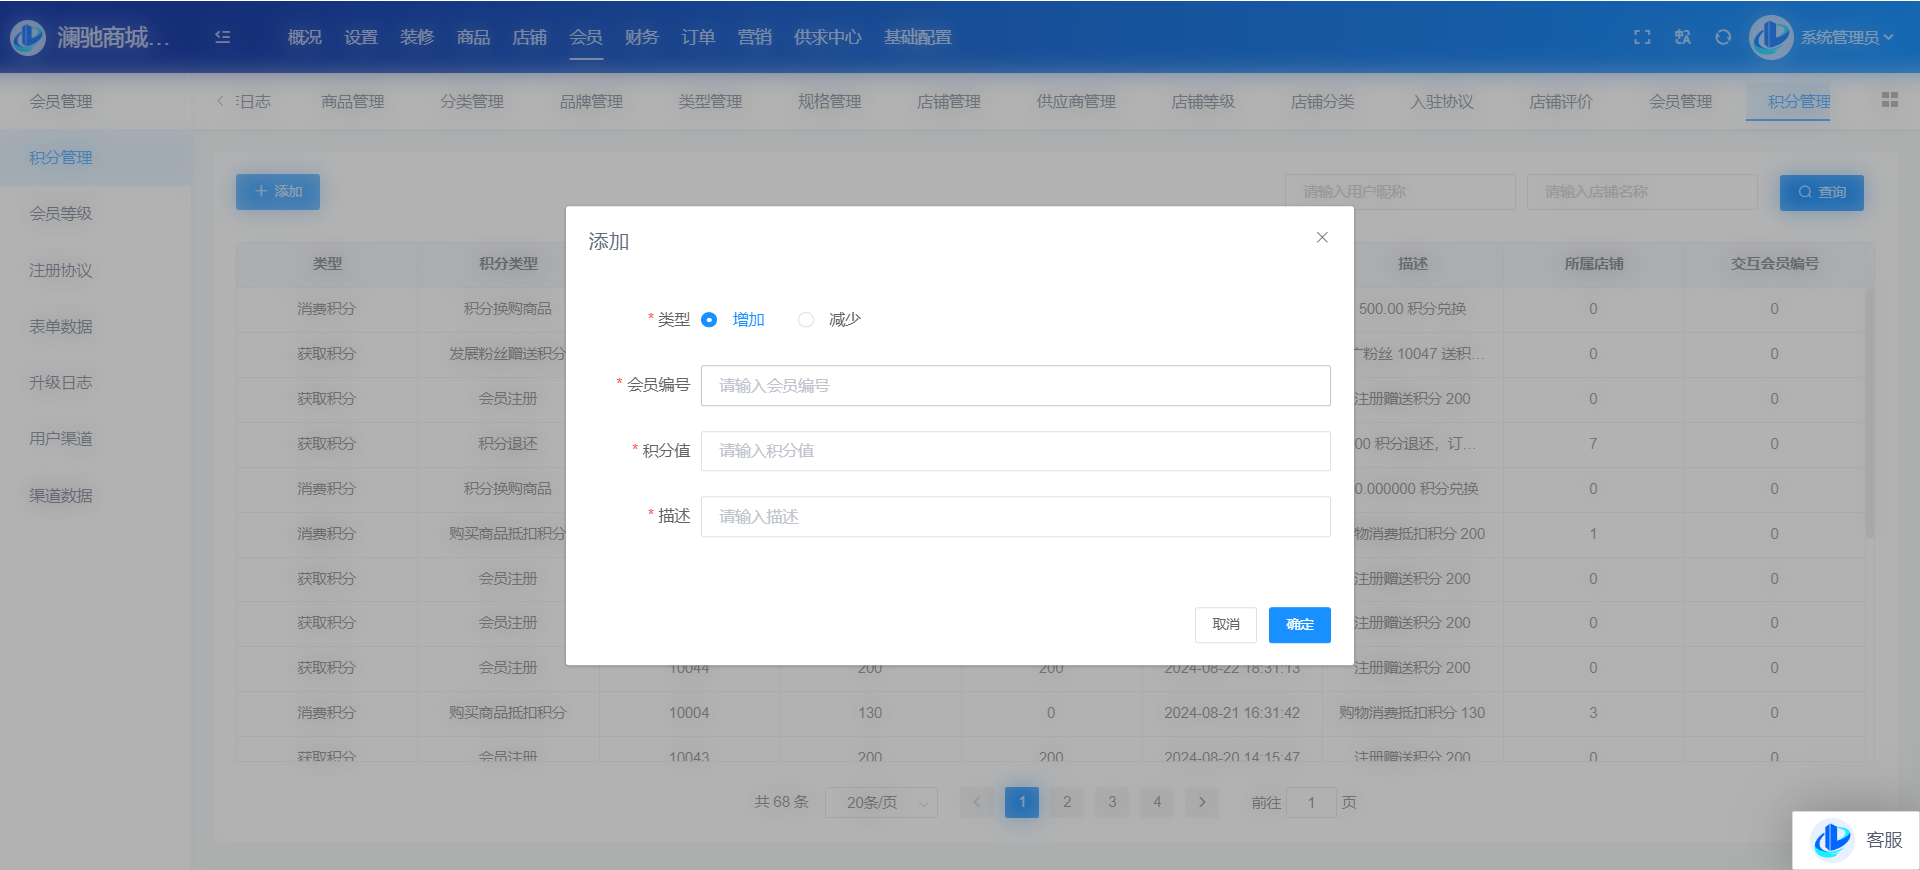This screenshot has width=1920, height=870.
Task: Click the language translate icon
Action: [x=1683, y=37]
